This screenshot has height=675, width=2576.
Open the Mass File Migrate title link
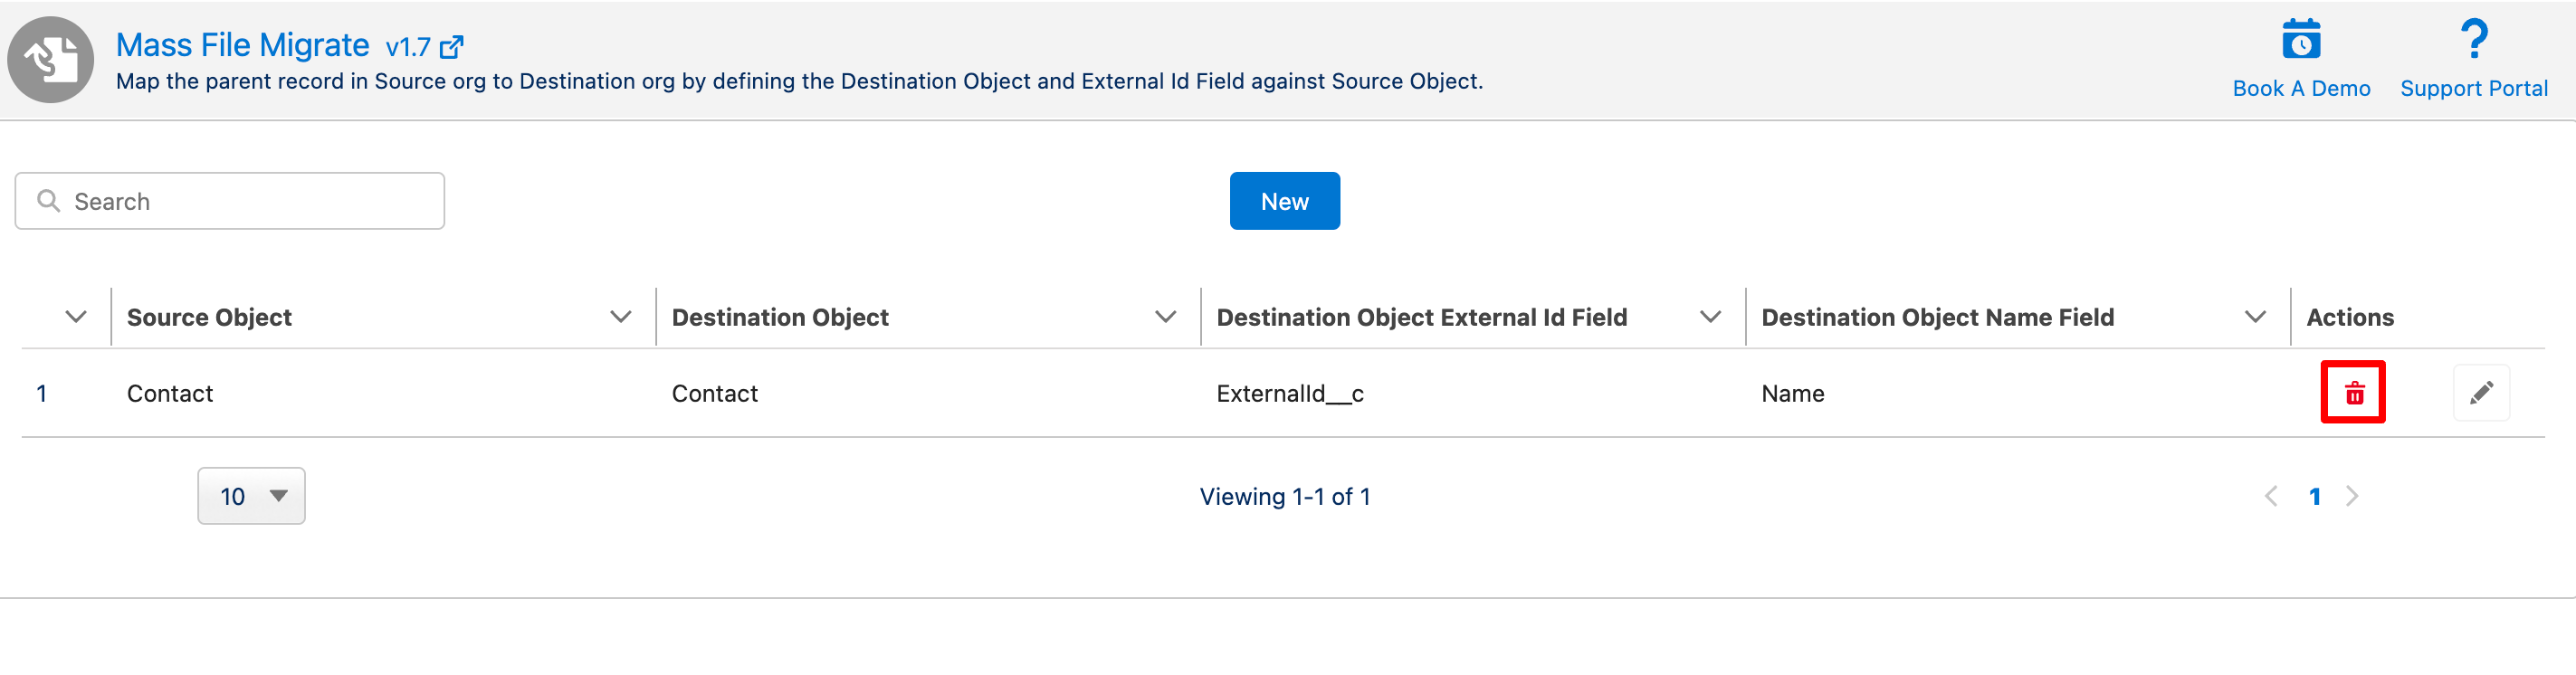pyautogui.click(x=242, y=45)
